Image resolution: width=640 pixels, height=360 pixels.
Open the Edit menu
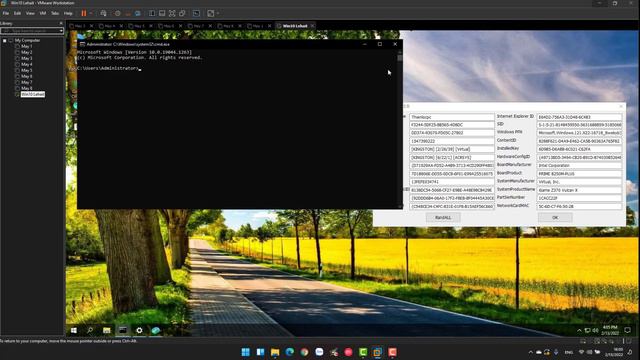pos(18,13)
